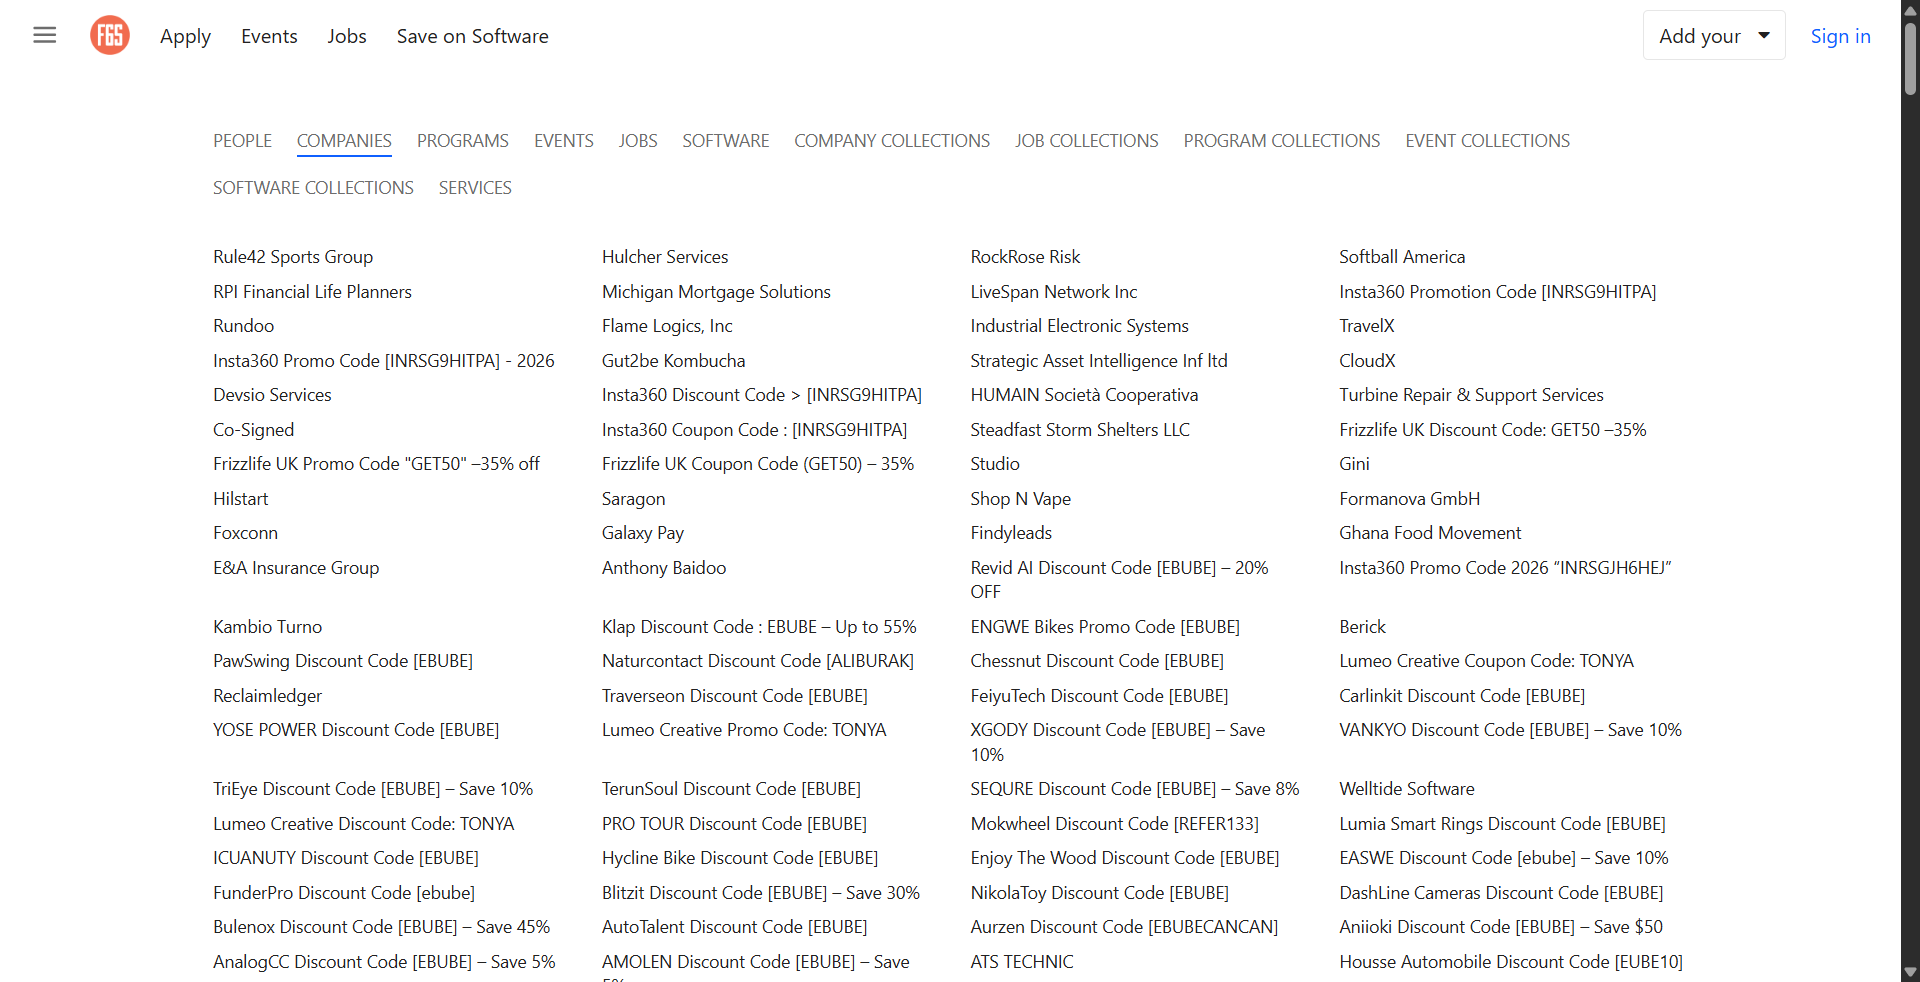This screenshot has width=1920, height=982.
Task: Open Events in the top navigation
Action: 269,36
